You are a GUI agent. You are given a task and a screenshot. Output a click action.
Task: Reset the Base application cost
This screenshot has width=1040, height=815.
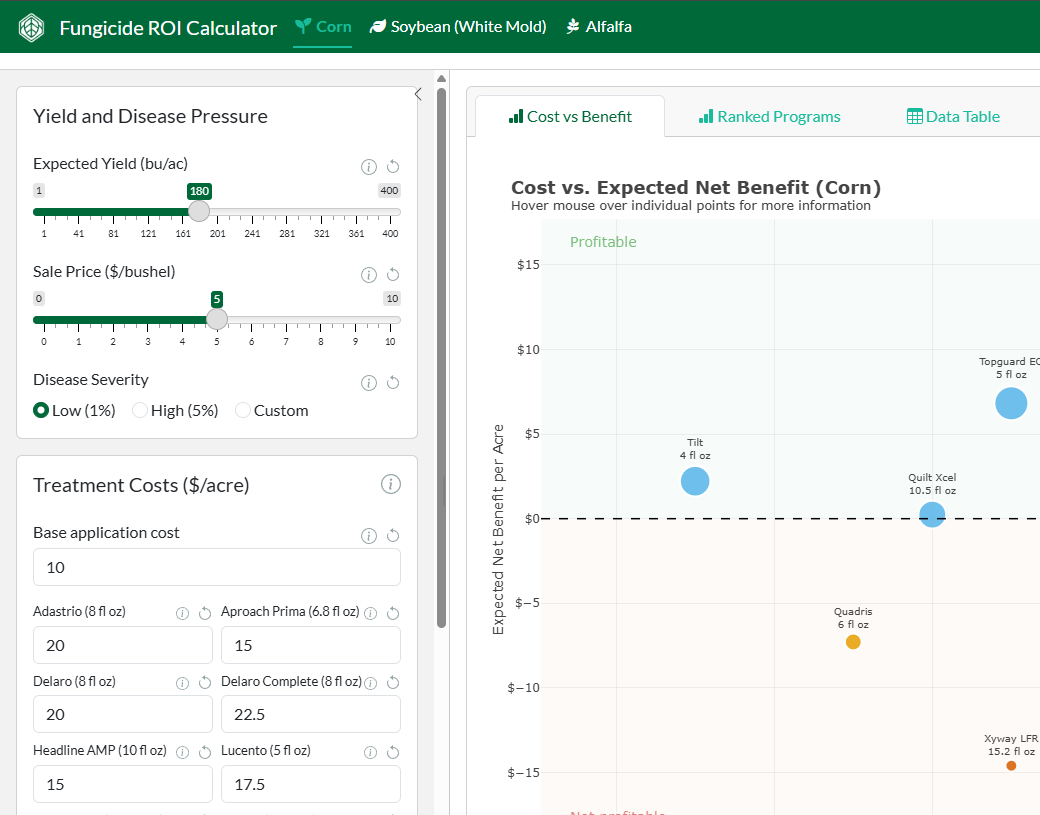[x=393, y=536]
